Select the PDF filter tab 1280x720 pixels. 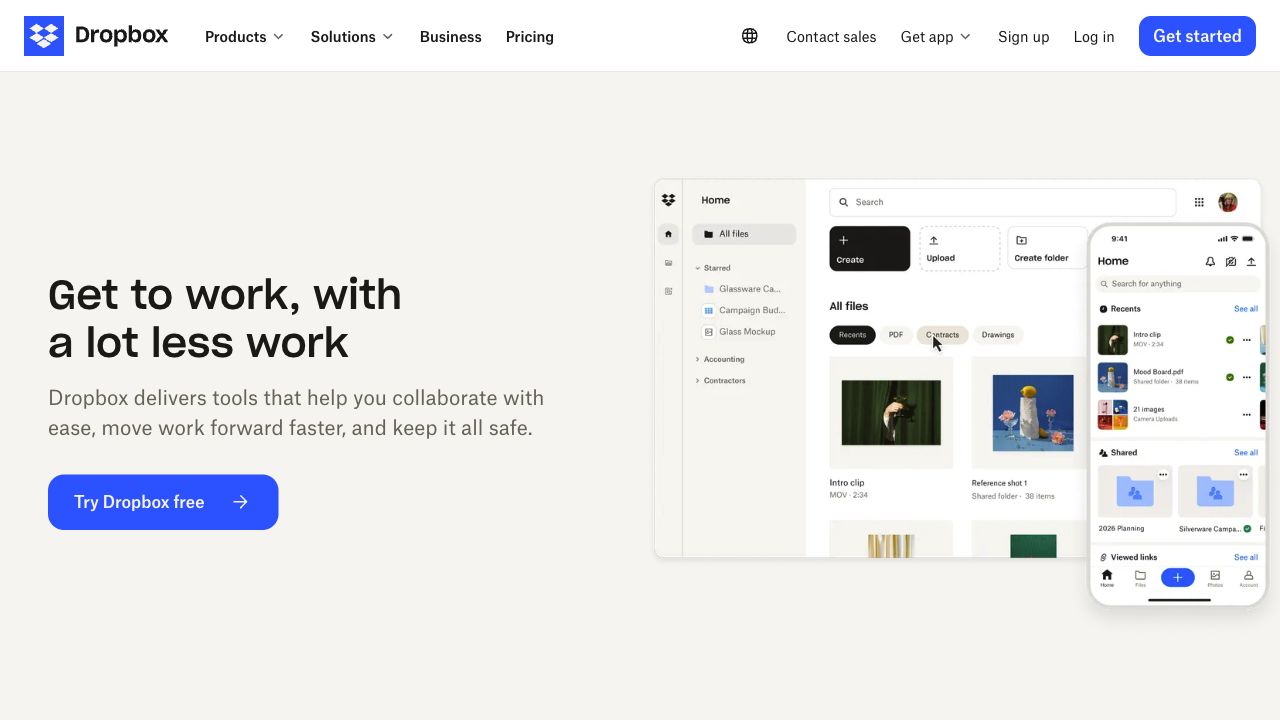point(896,335)
